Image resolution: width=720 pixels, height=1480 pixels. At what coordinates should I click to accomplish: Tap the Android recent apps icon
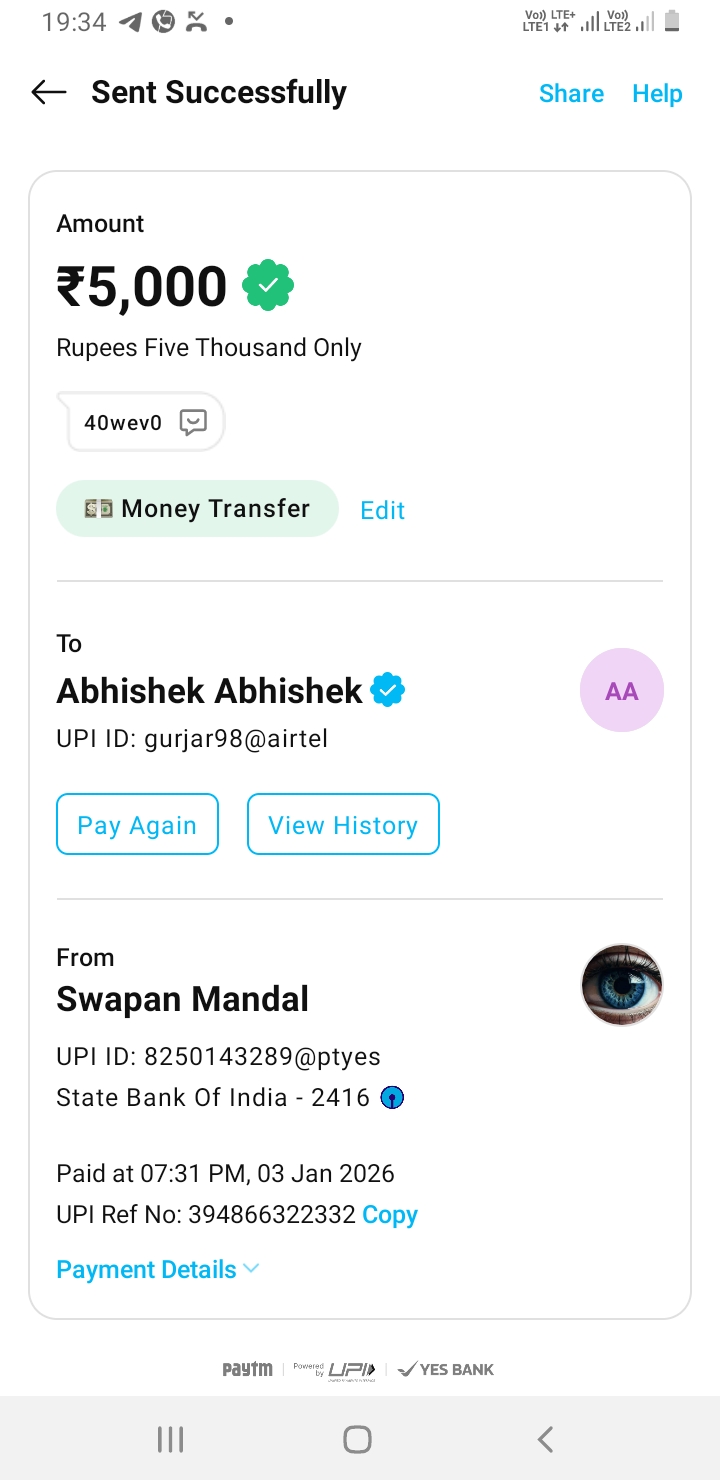pos(171,1439)
